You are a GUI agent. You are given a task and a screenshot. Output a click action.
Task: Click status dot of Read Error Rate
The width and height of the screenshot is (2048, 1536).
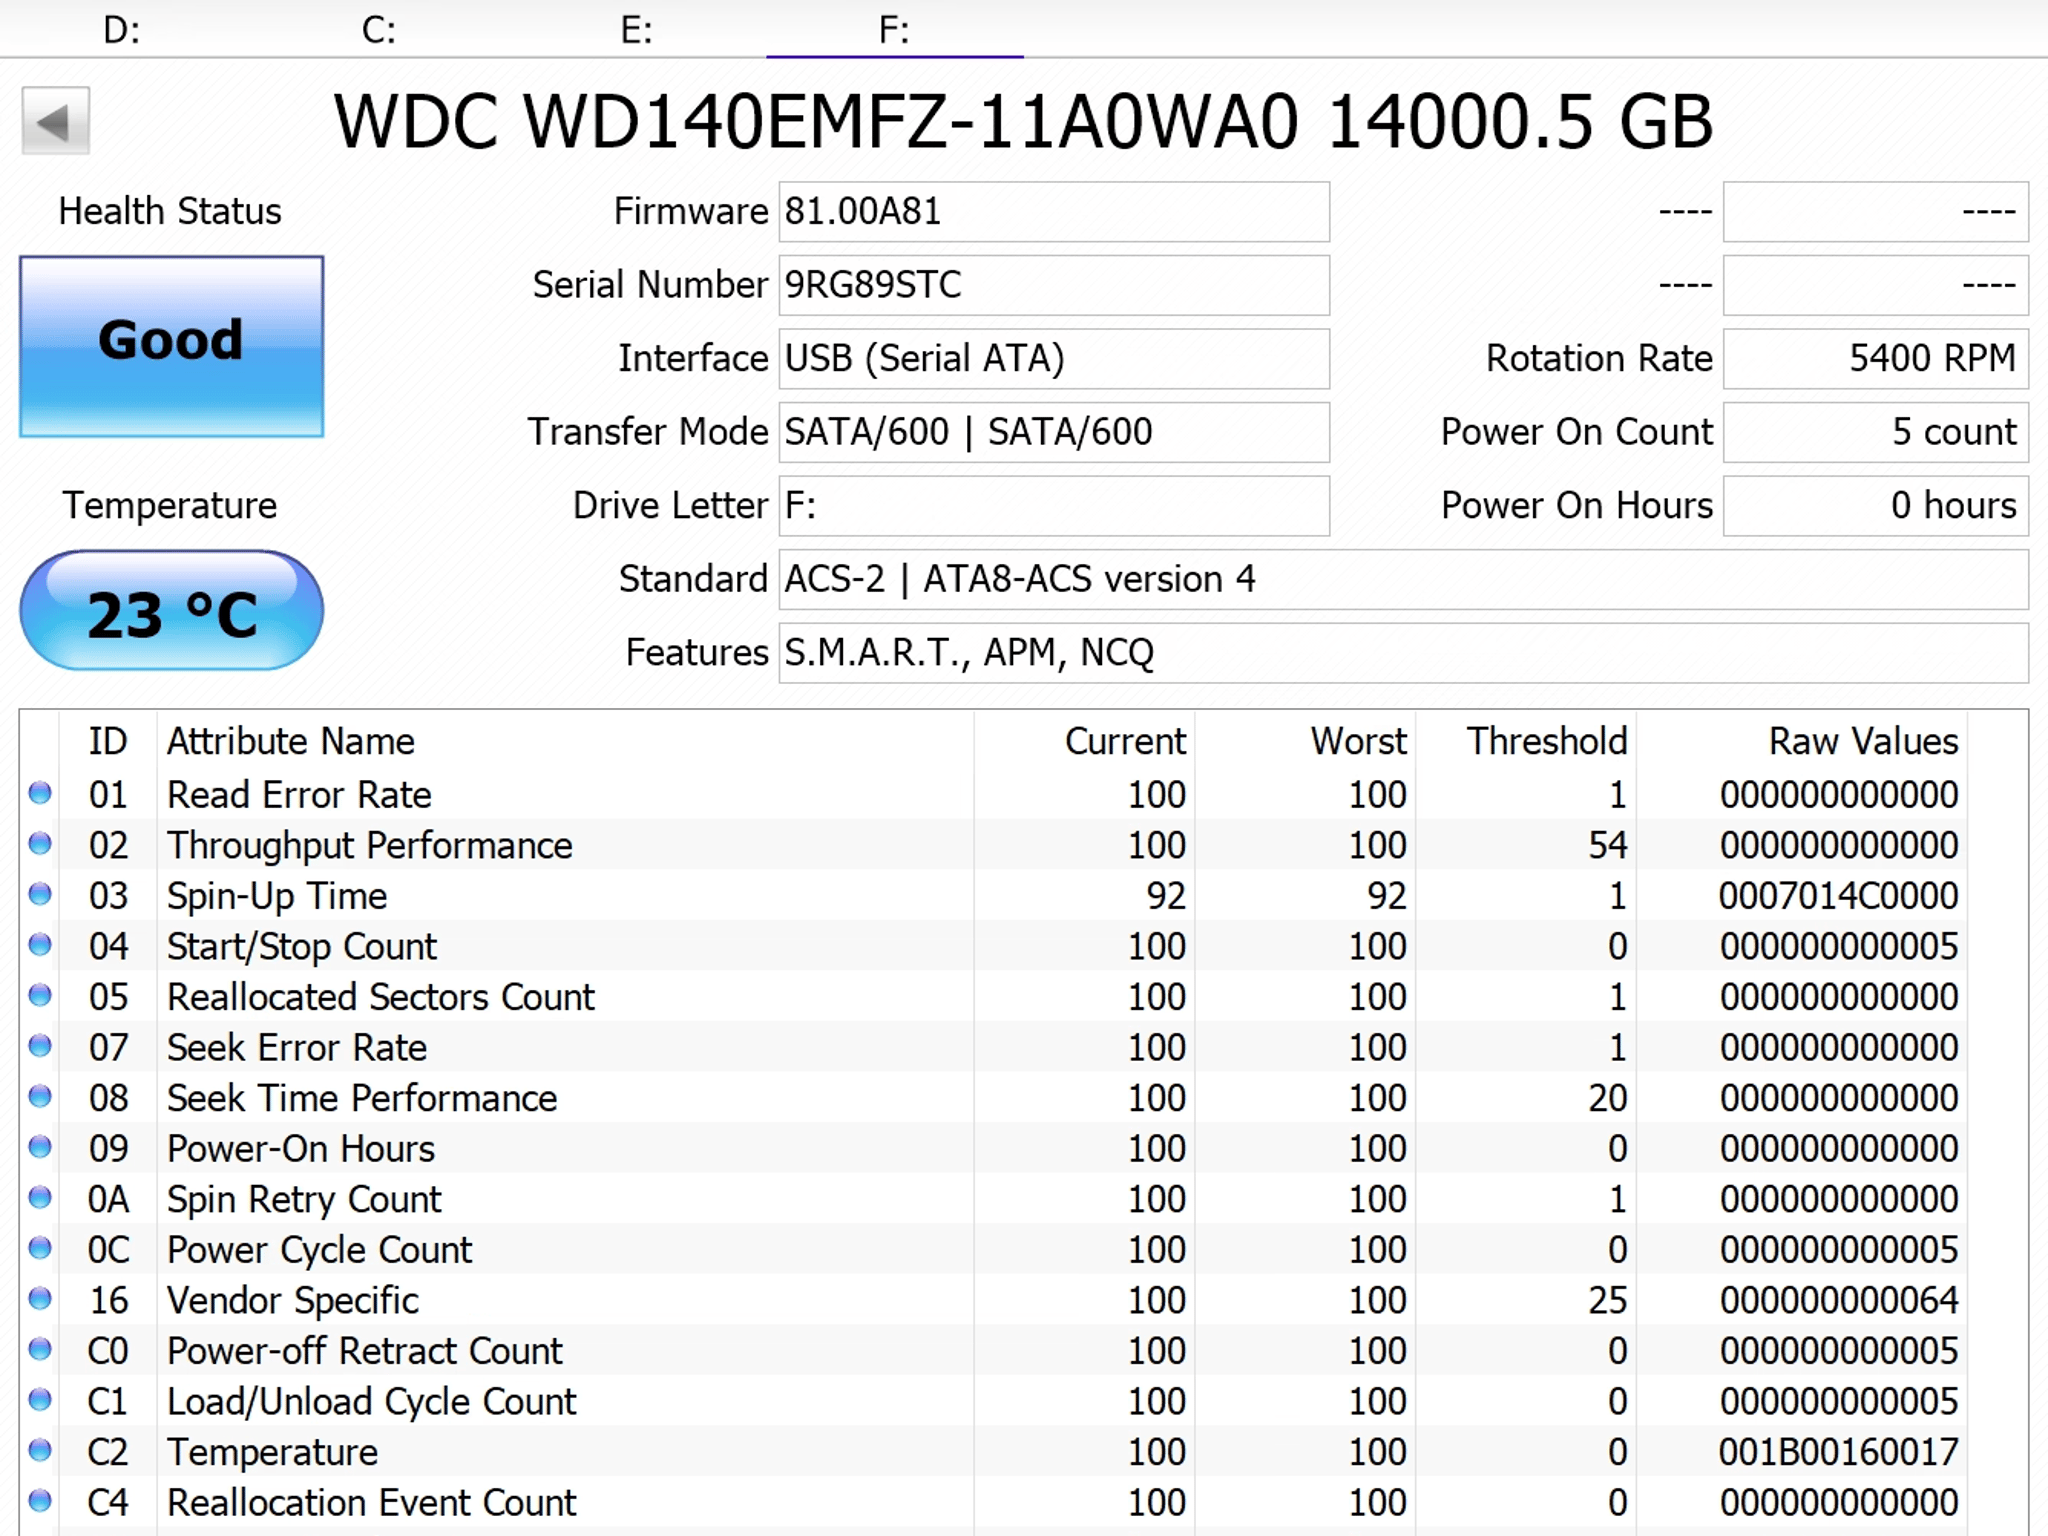[x=40, y=793]
